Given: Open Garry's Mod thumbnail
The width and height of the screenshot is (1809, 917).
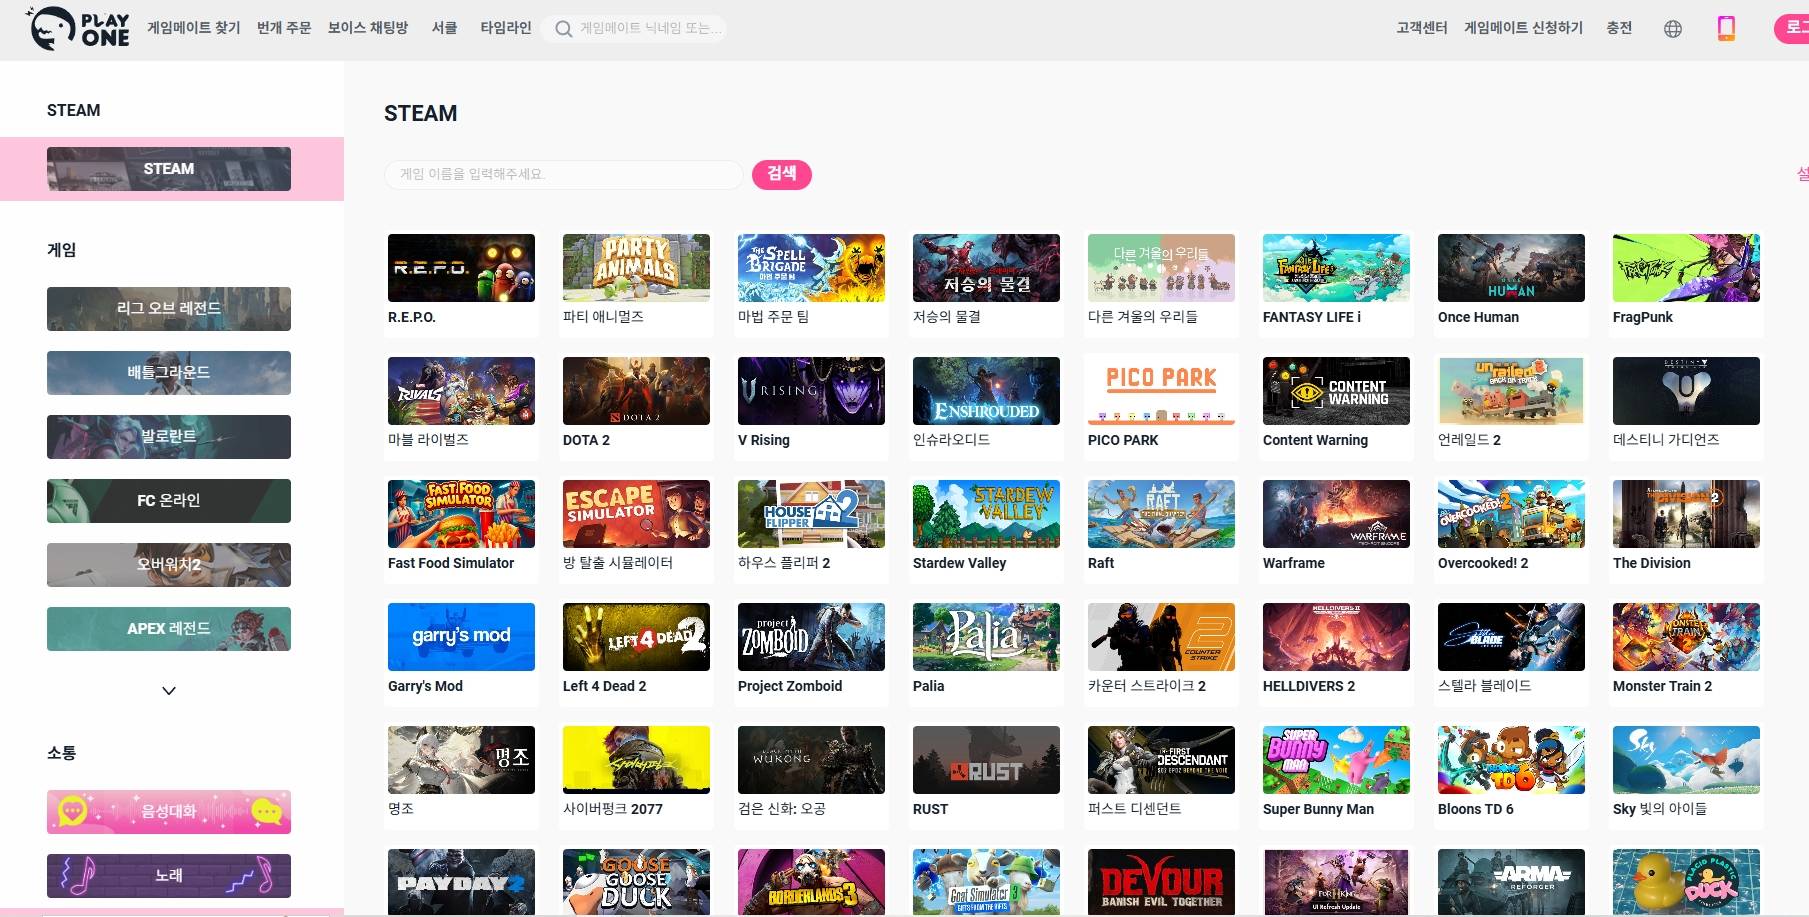Looking at the screenshot, I should coord(461,637).
